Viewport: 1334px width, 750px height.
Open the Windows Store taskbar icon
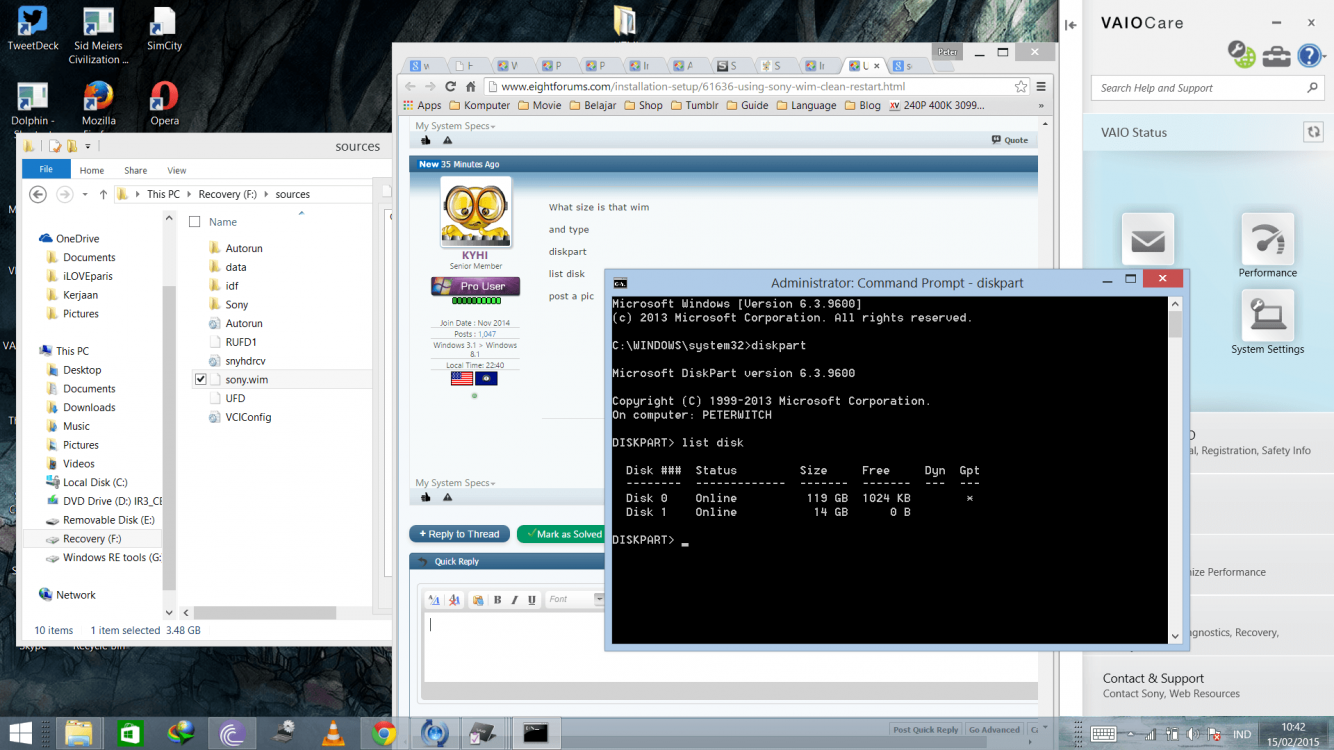[x=130, y=733]
